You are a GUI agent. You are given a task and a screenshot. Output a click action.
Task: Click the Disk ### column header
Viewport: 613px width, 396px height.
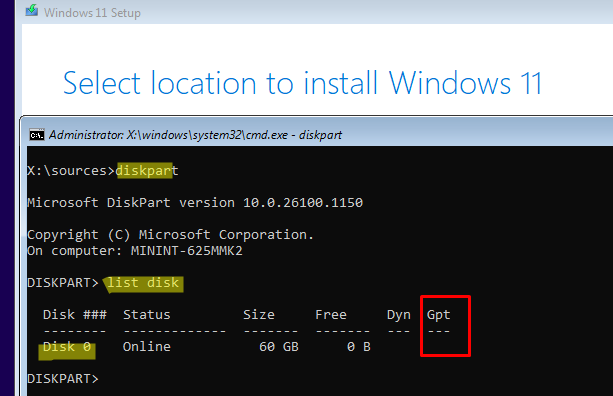75,315
